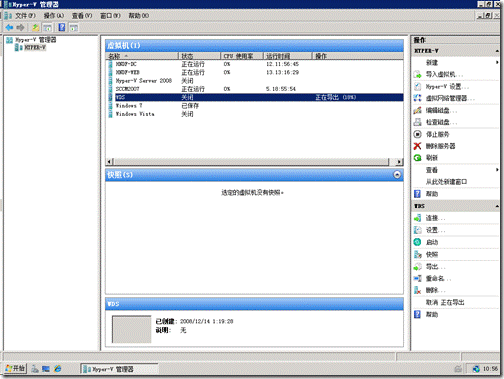Click the green 启动 start icon
Viewport: 504px width, 379px height.
pyautogui.click(x=417, y=242)
